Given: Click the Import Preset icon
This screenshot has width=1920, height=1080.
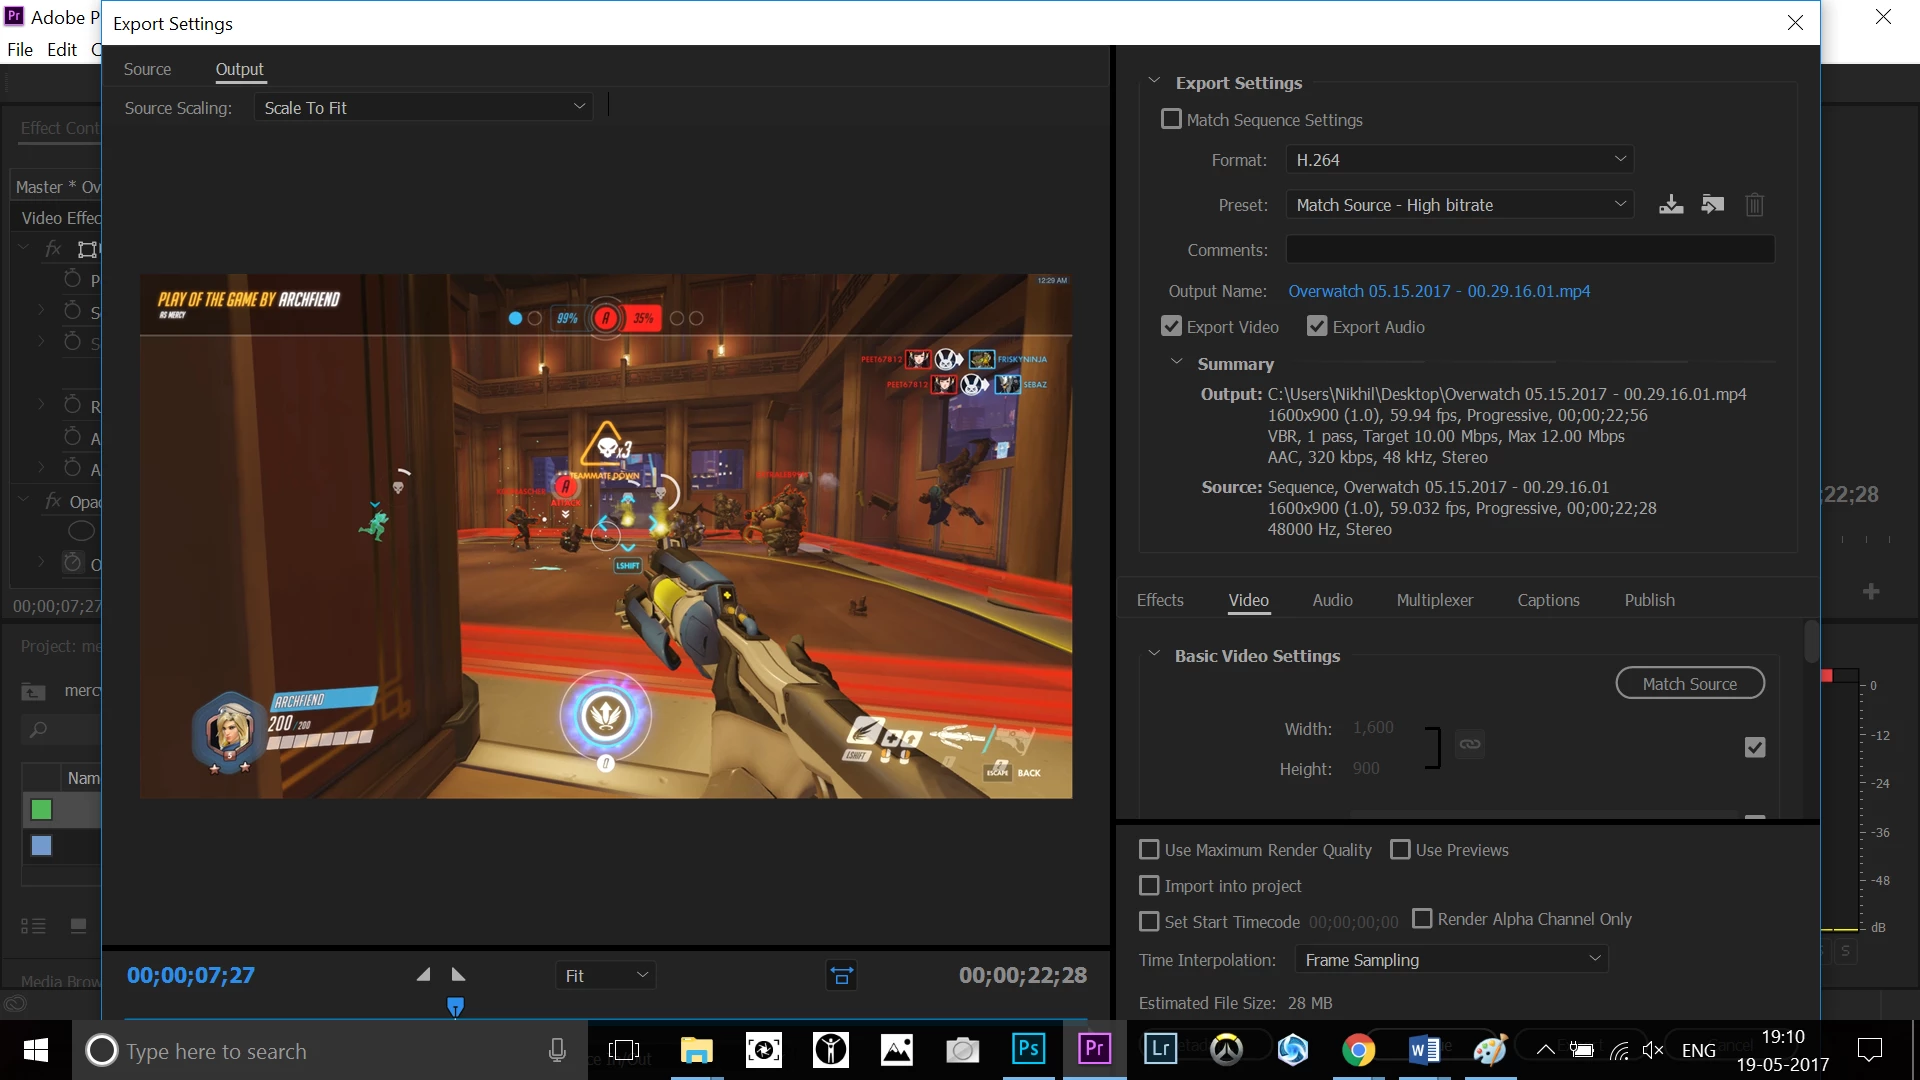Looking at the screenshot, I should [1713, 205].
